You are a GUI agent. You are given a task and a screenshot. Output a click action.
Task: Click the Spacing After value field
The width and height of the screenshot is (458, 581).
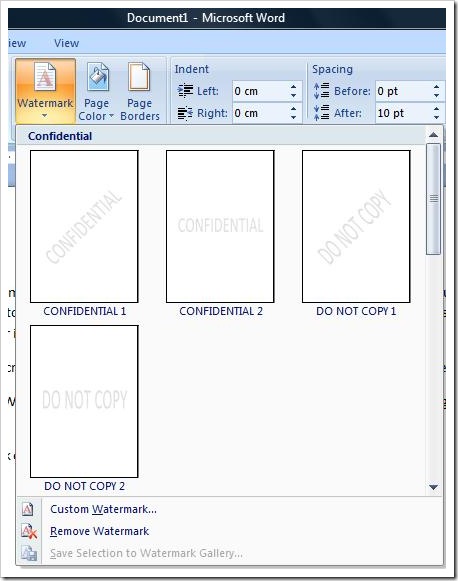point(402,113)
